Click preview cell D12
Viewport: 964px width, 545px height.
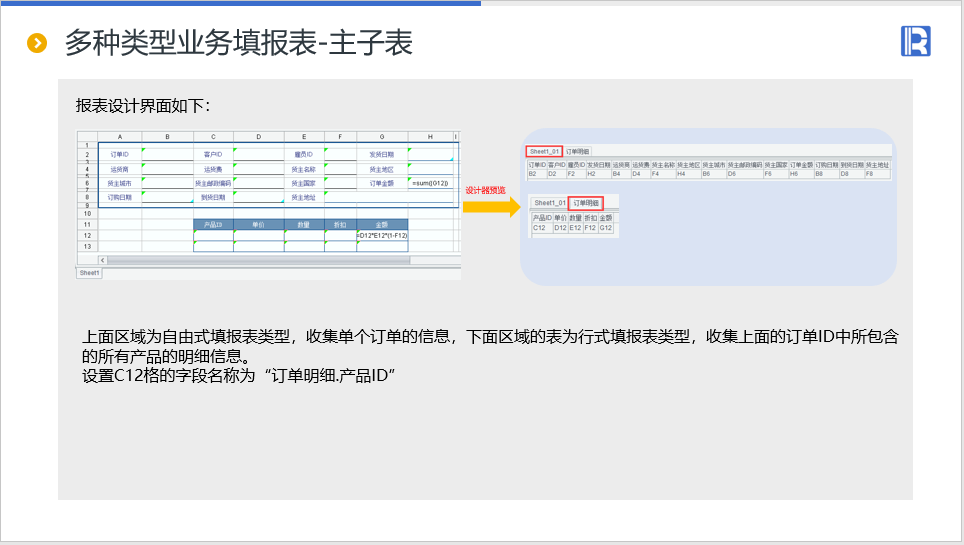[561, 228]
